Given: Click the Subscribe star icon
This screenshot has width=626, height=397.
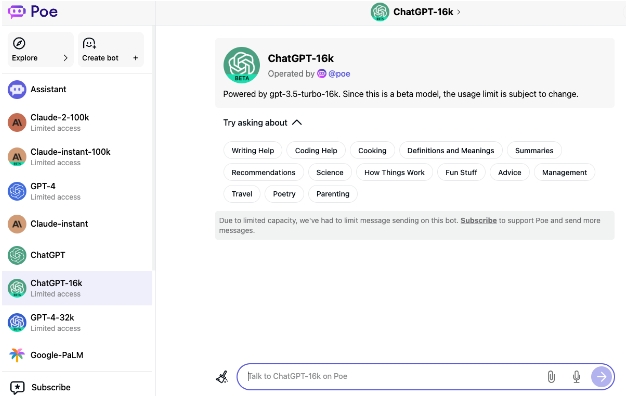Looking at the screenshot, I should 17,387.
